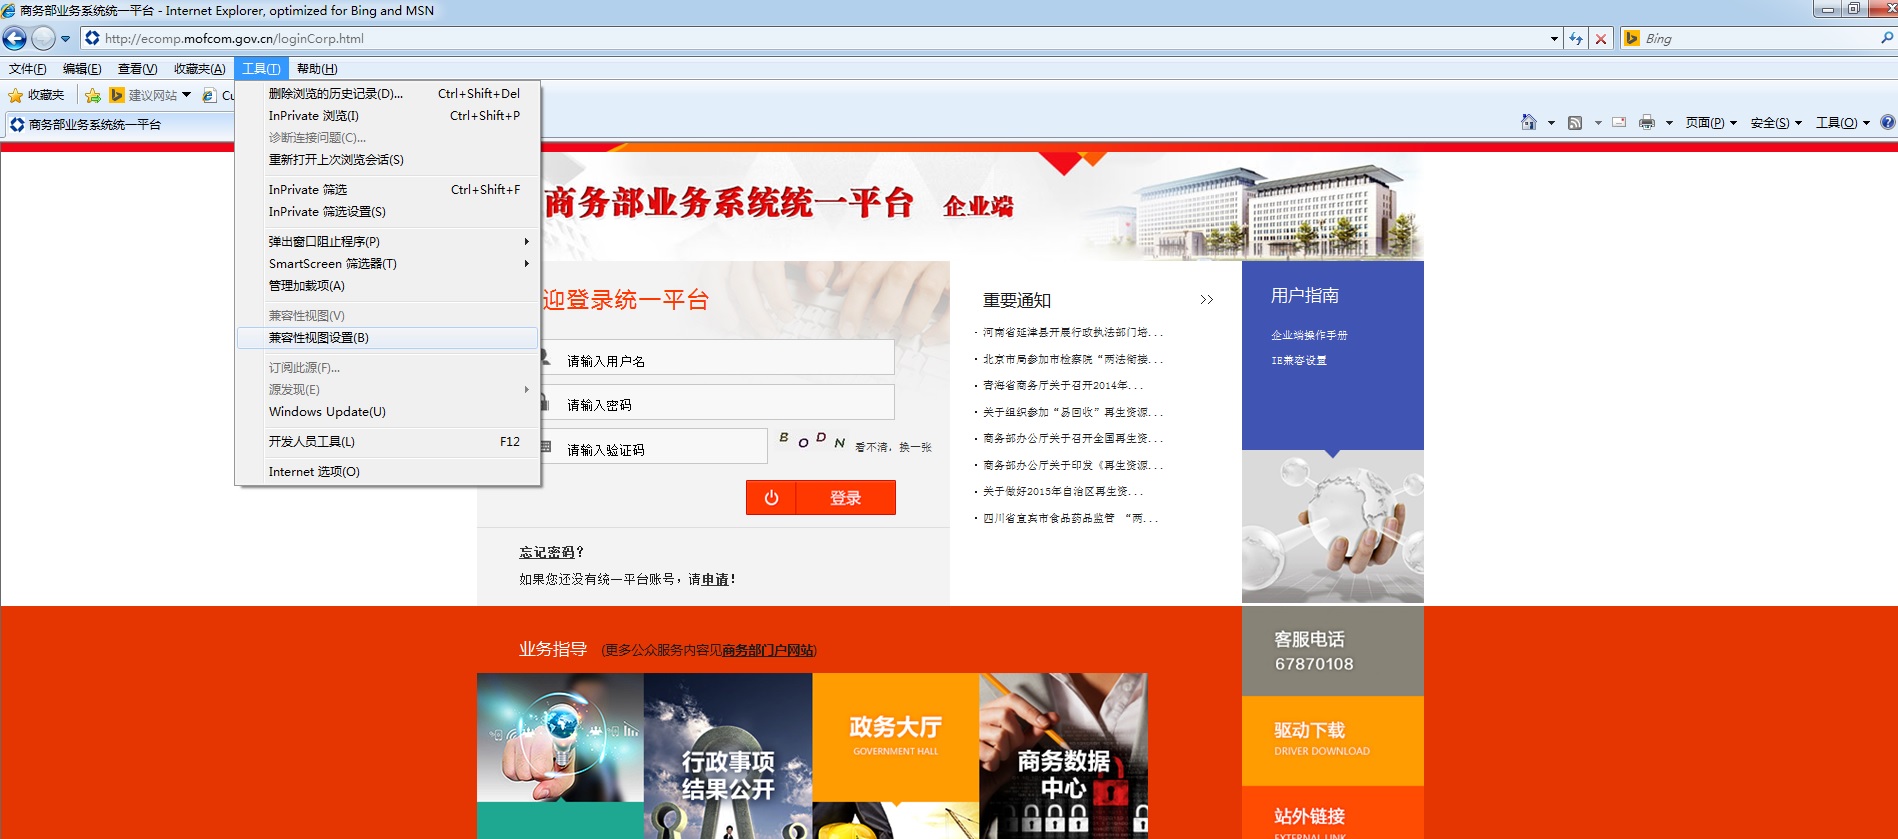Expand the Home button dropdown arrow

1551,123
